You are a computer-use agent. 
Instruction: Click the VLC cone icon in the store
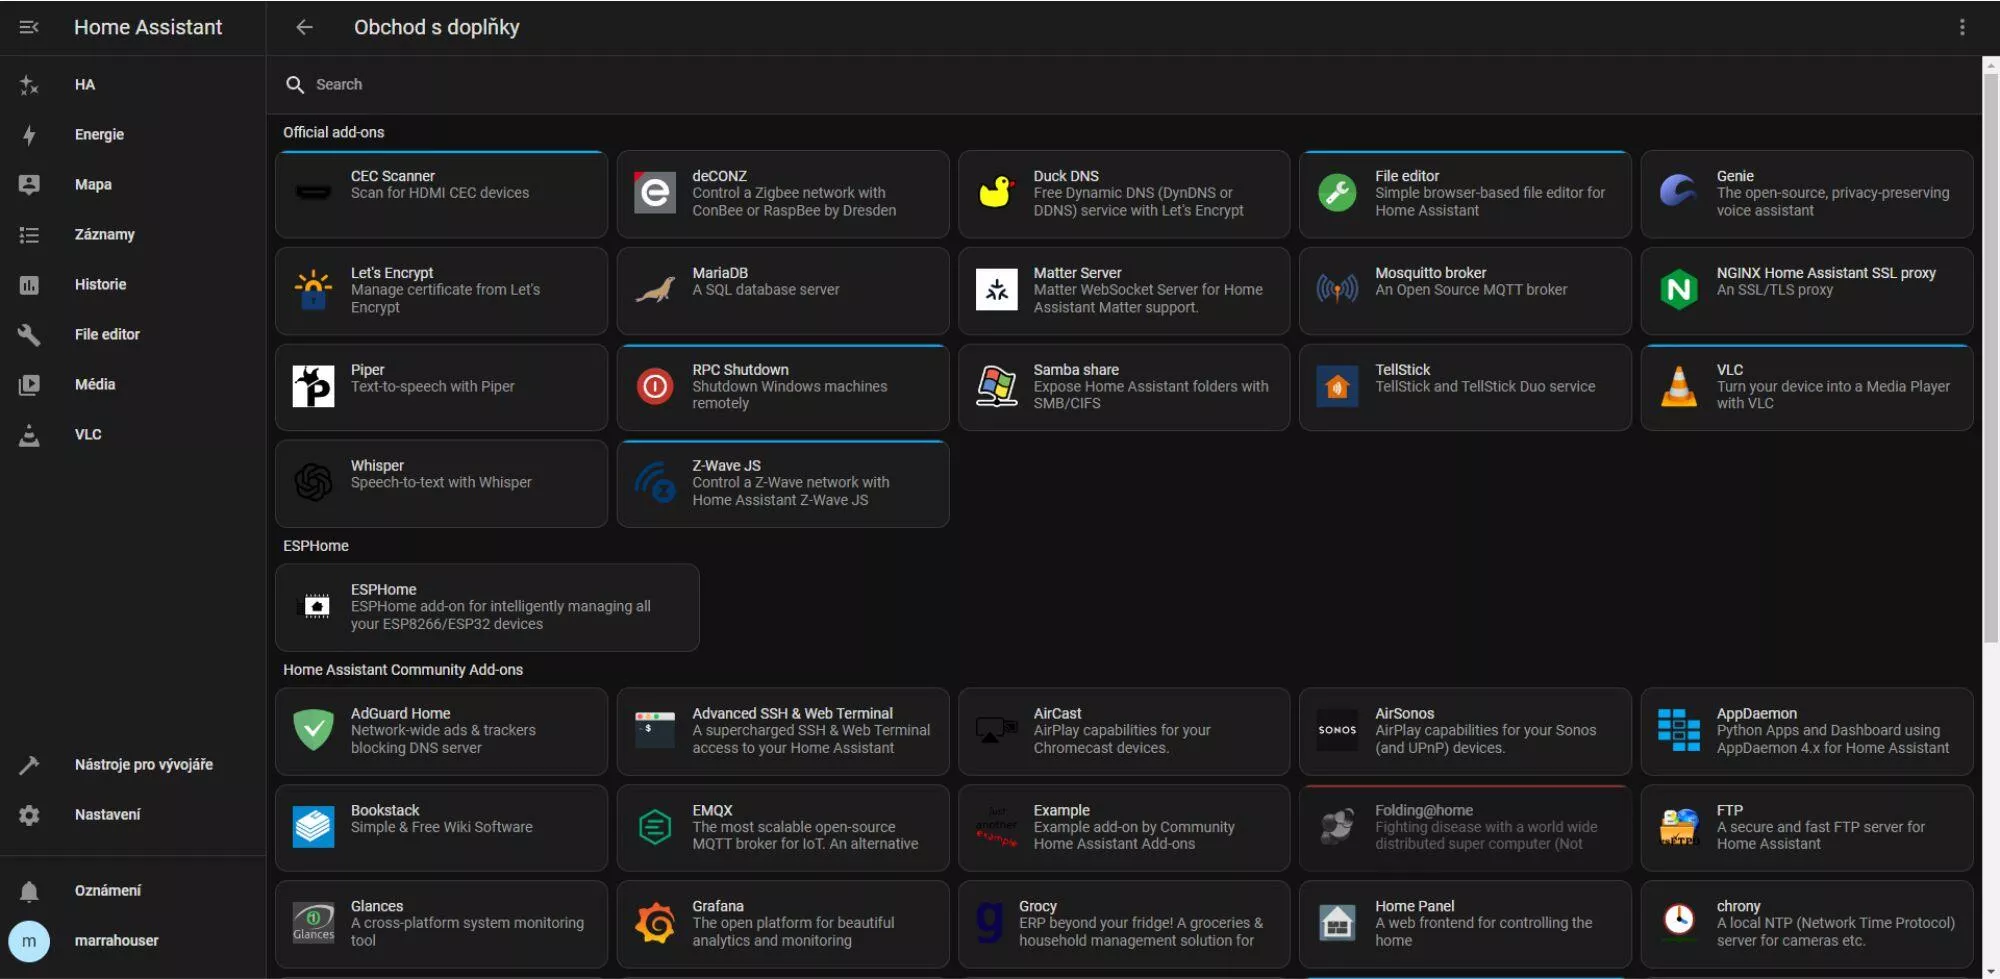[1679, 386]
